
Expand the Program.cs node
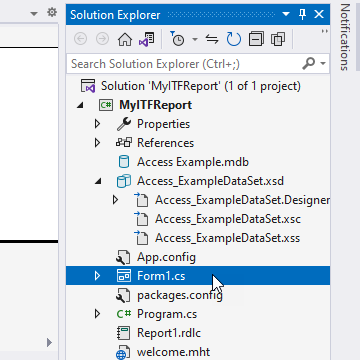click(97, 314)
